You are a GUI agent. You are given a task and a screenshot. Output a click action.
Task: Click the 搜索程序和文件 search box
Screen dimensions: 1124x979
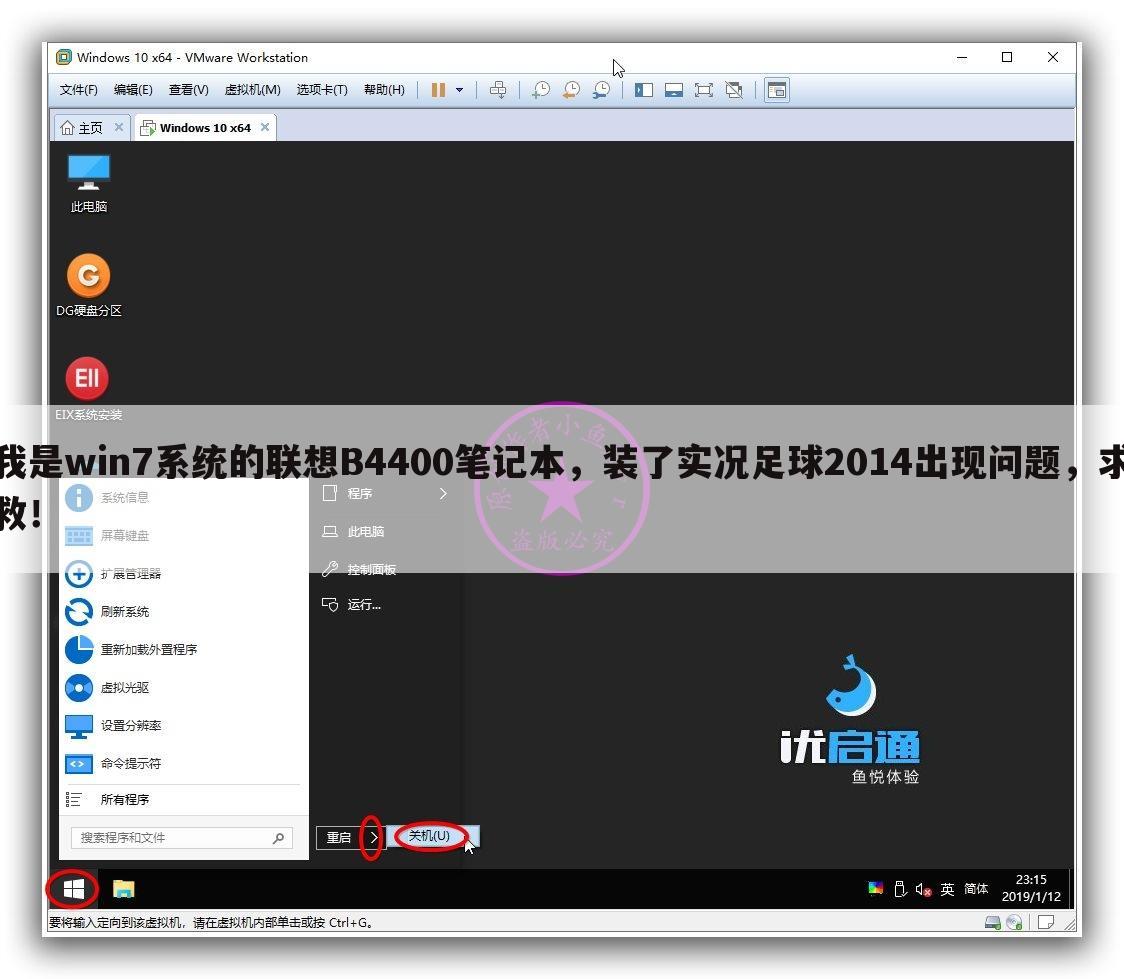click(x=182, y=837)
